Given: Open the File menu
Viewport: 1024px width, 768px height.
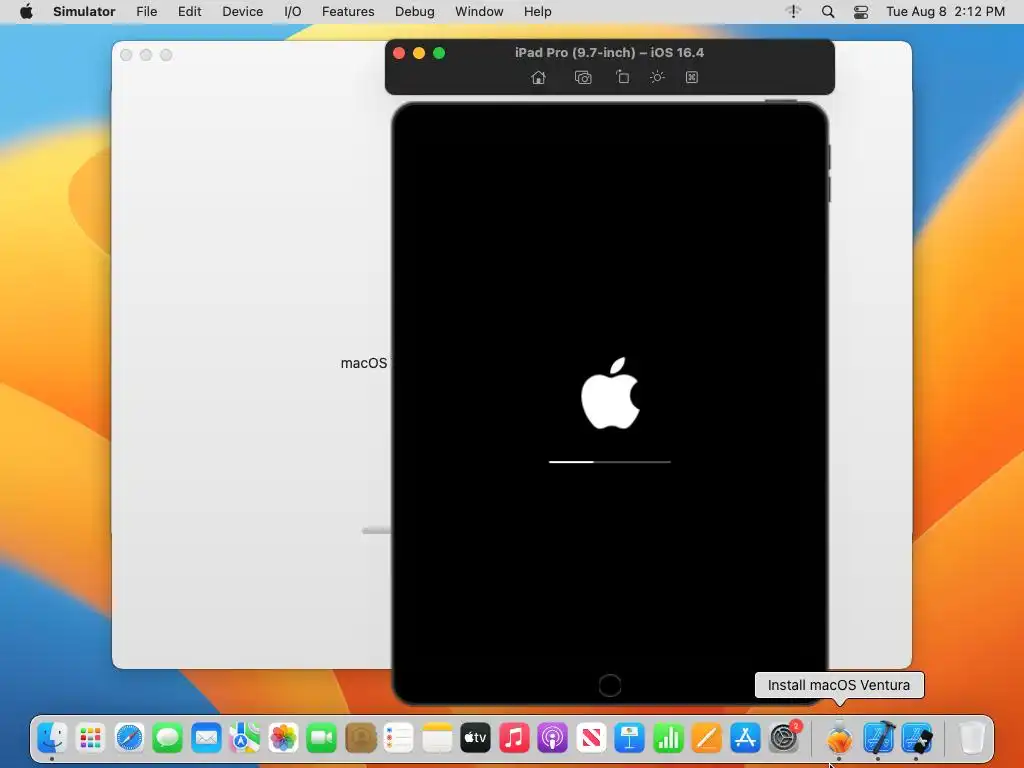Looking at the screenshot, I should tap(146, 12).
